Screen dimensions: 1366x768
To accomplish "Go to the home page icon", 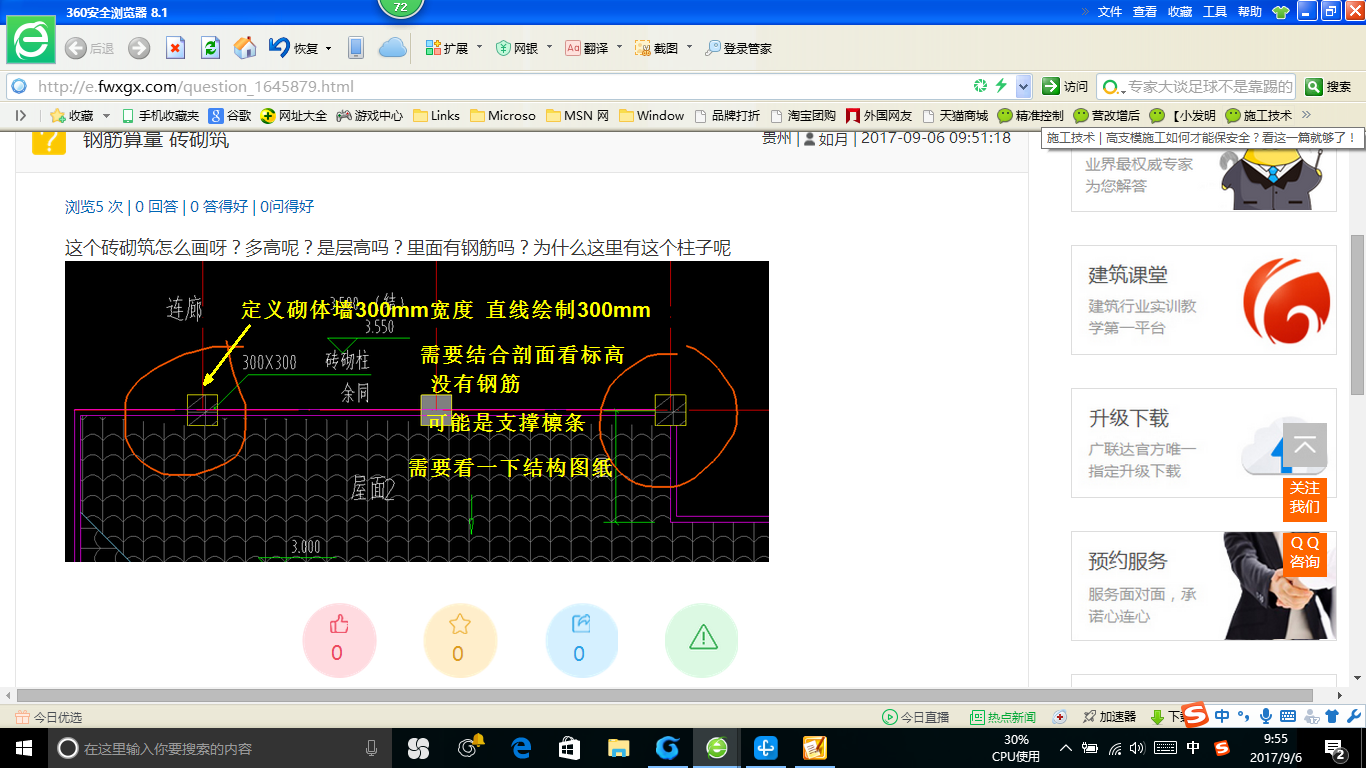I will [x=245, y=47].
